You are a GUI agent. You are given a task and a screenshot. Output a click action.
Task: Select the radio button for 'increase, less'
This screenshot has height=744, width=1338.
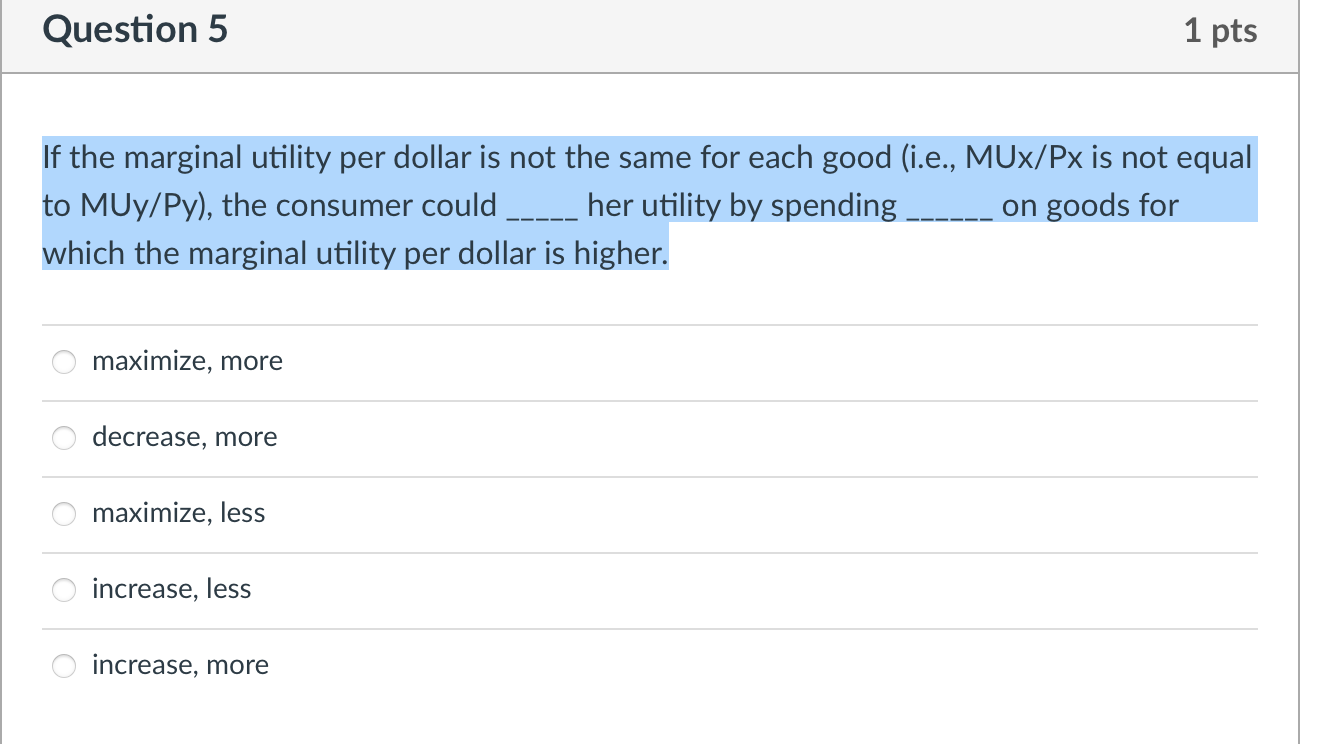63,590
